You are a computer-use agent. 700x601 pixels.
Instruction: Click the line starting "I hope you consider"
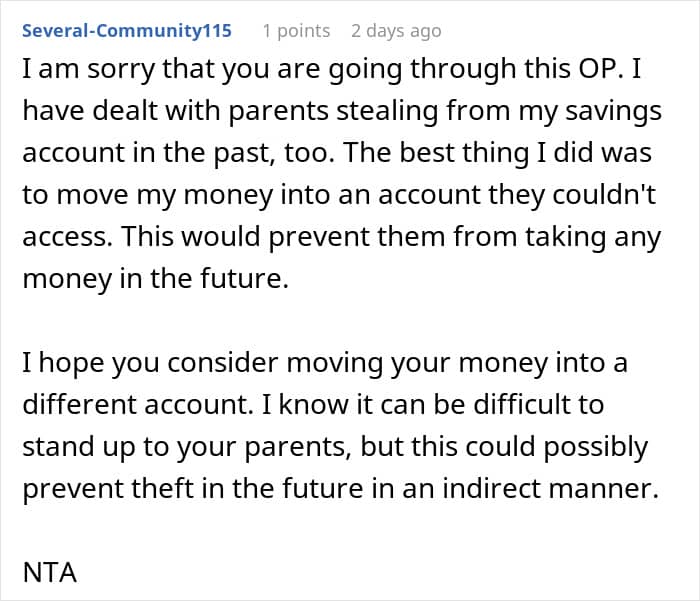325,362
